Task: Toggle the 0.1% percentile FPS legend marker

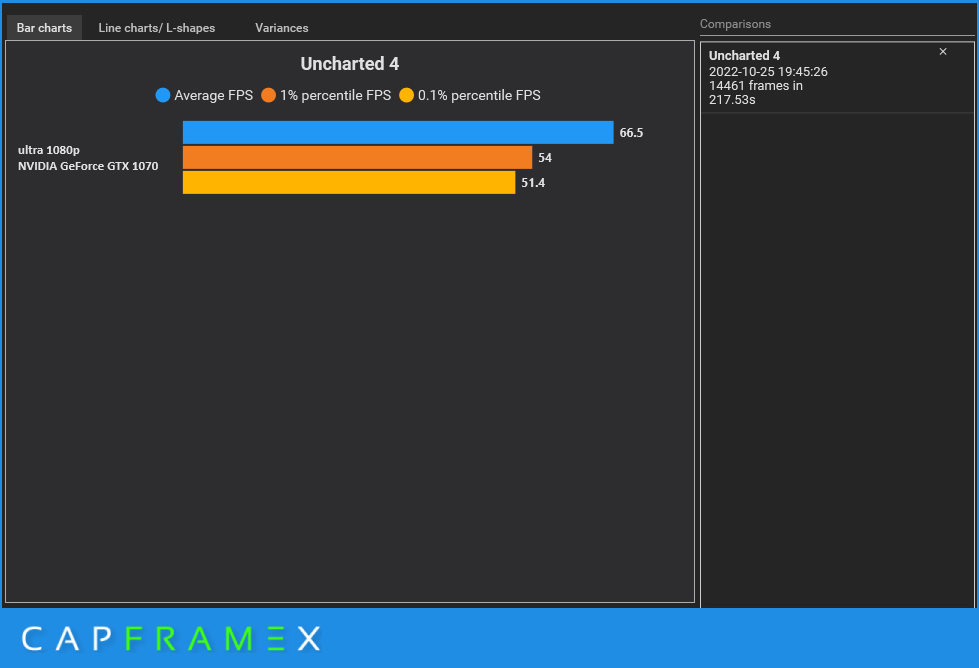Action: coord(406,95)
